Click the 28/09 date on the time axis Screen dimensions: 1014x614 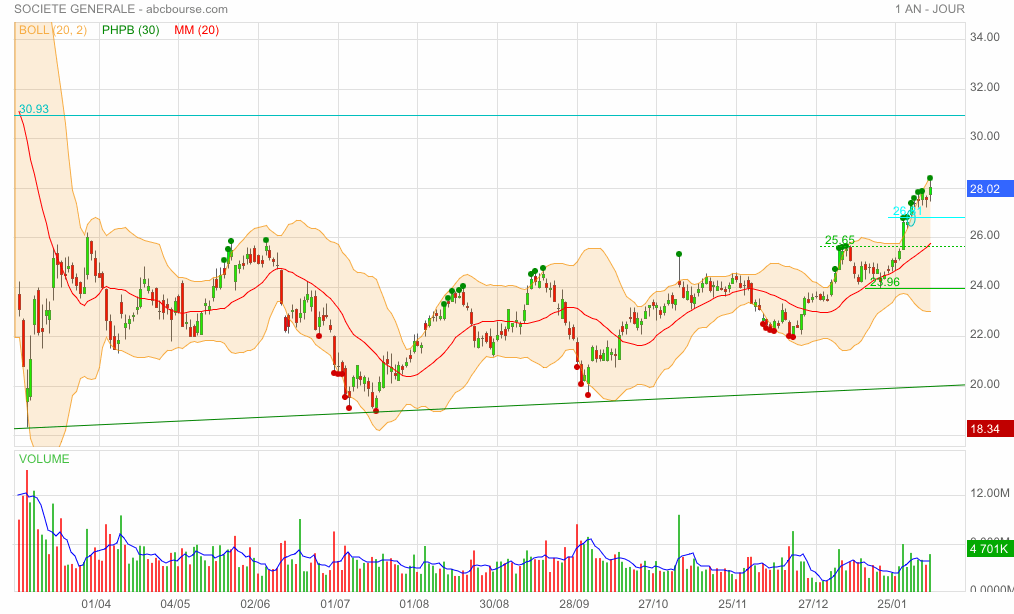(574, 604)
